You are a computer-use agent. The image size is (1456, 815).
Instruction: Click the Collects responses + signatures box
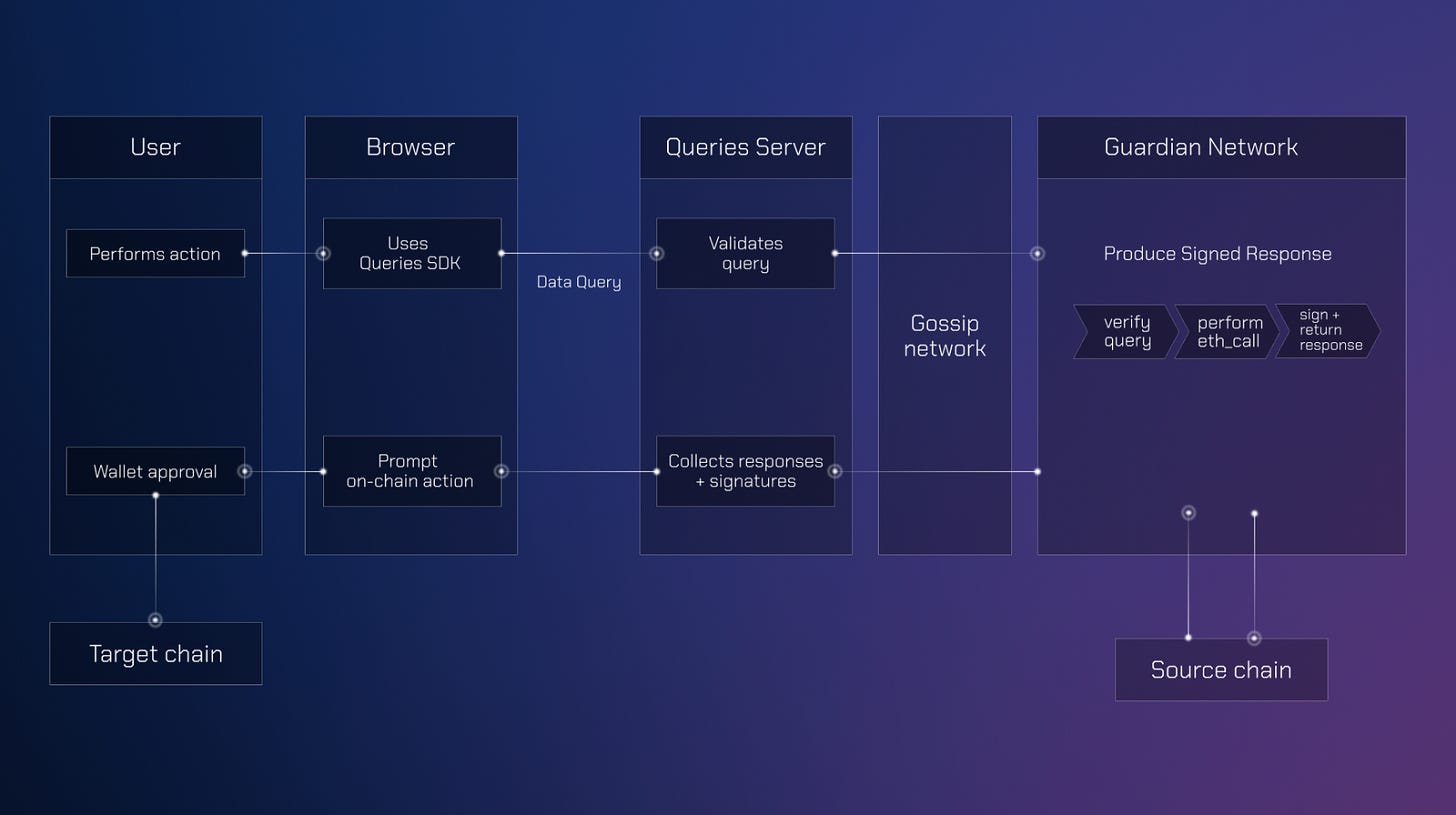point(745,471)
